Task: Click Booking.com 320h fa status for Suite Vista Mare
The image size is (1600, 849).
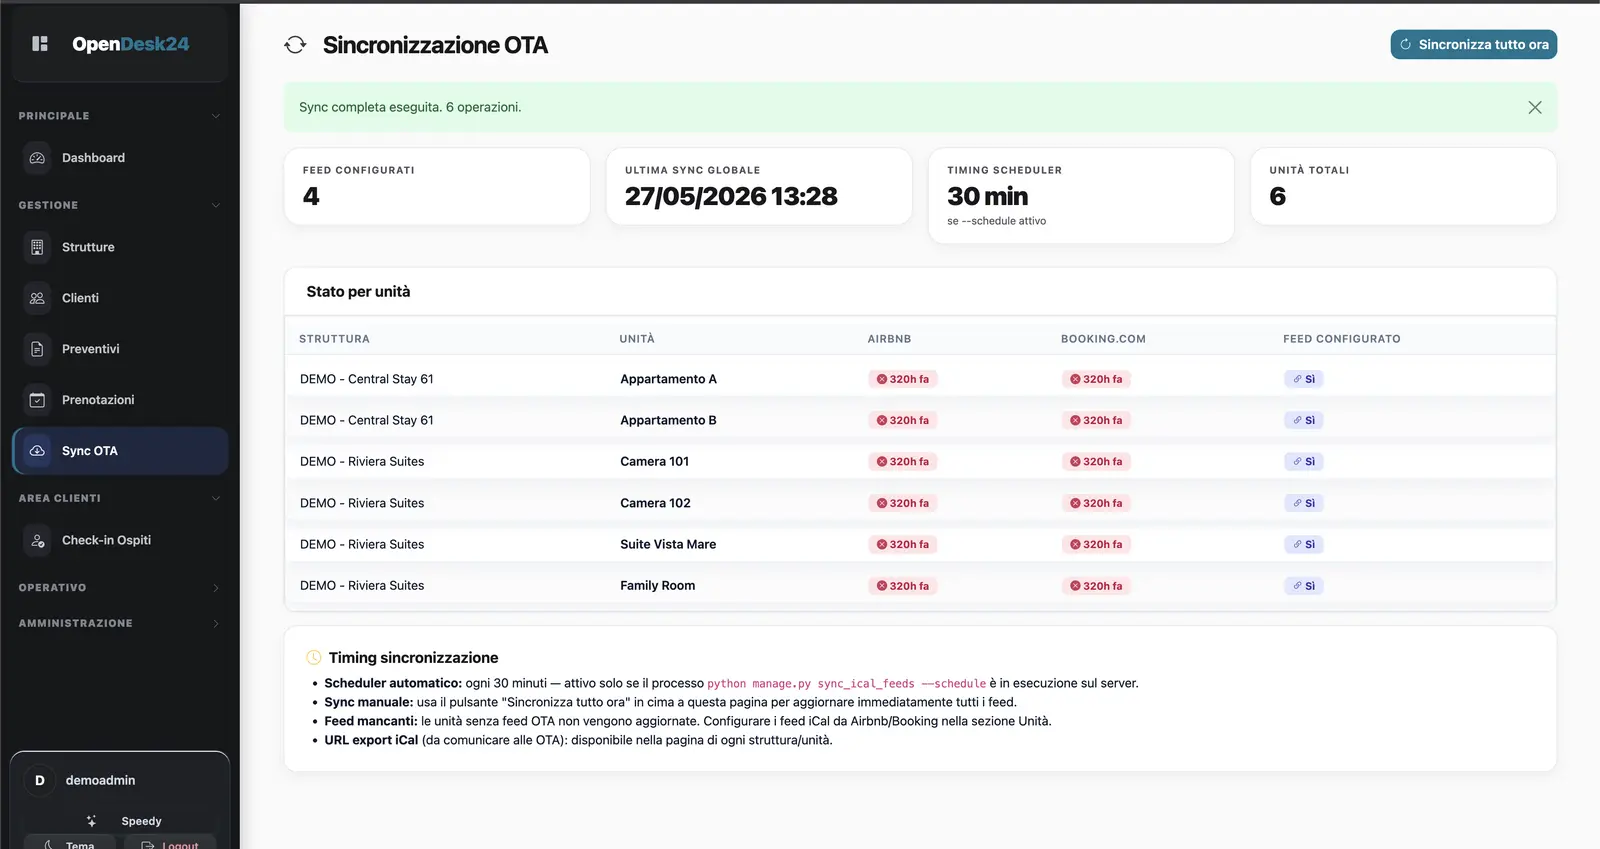Action: (x=1096, y=544)
